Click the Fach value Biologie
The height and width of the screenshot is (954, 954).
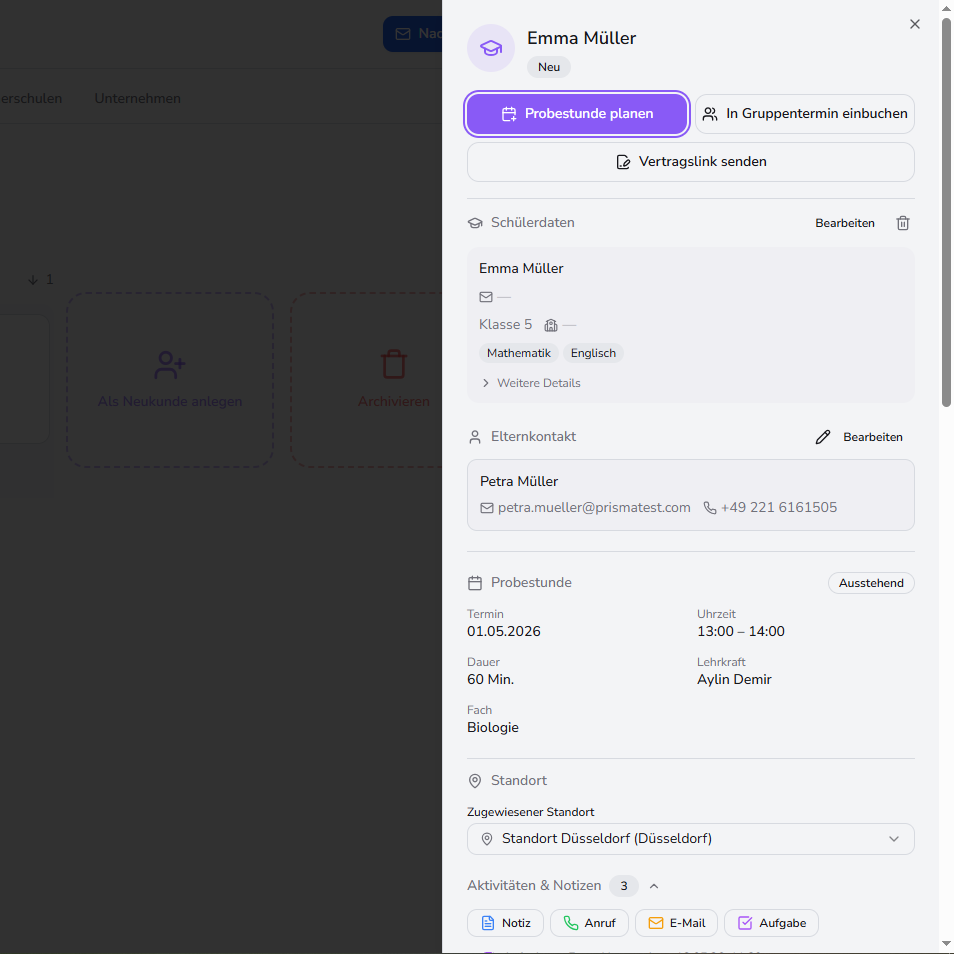[493, 728]
